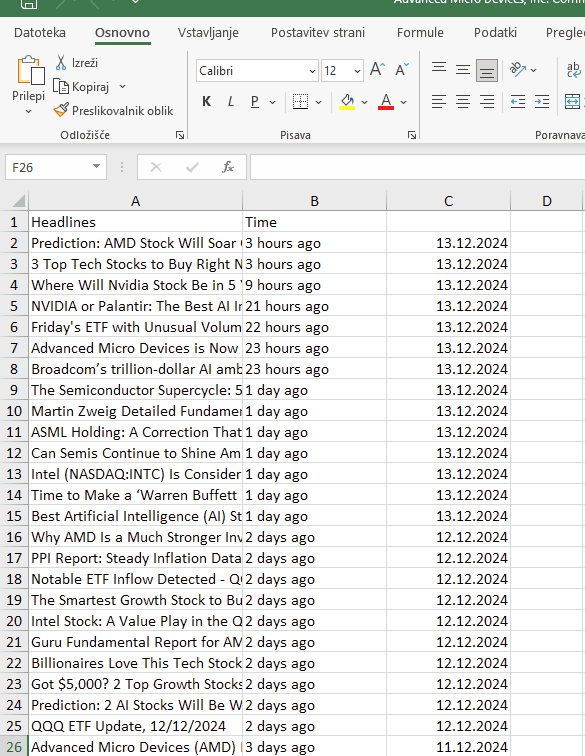This screenshot has width=585, height=756.
Task: Toggle bottom vertical alignment
Action: pos(487,71)
